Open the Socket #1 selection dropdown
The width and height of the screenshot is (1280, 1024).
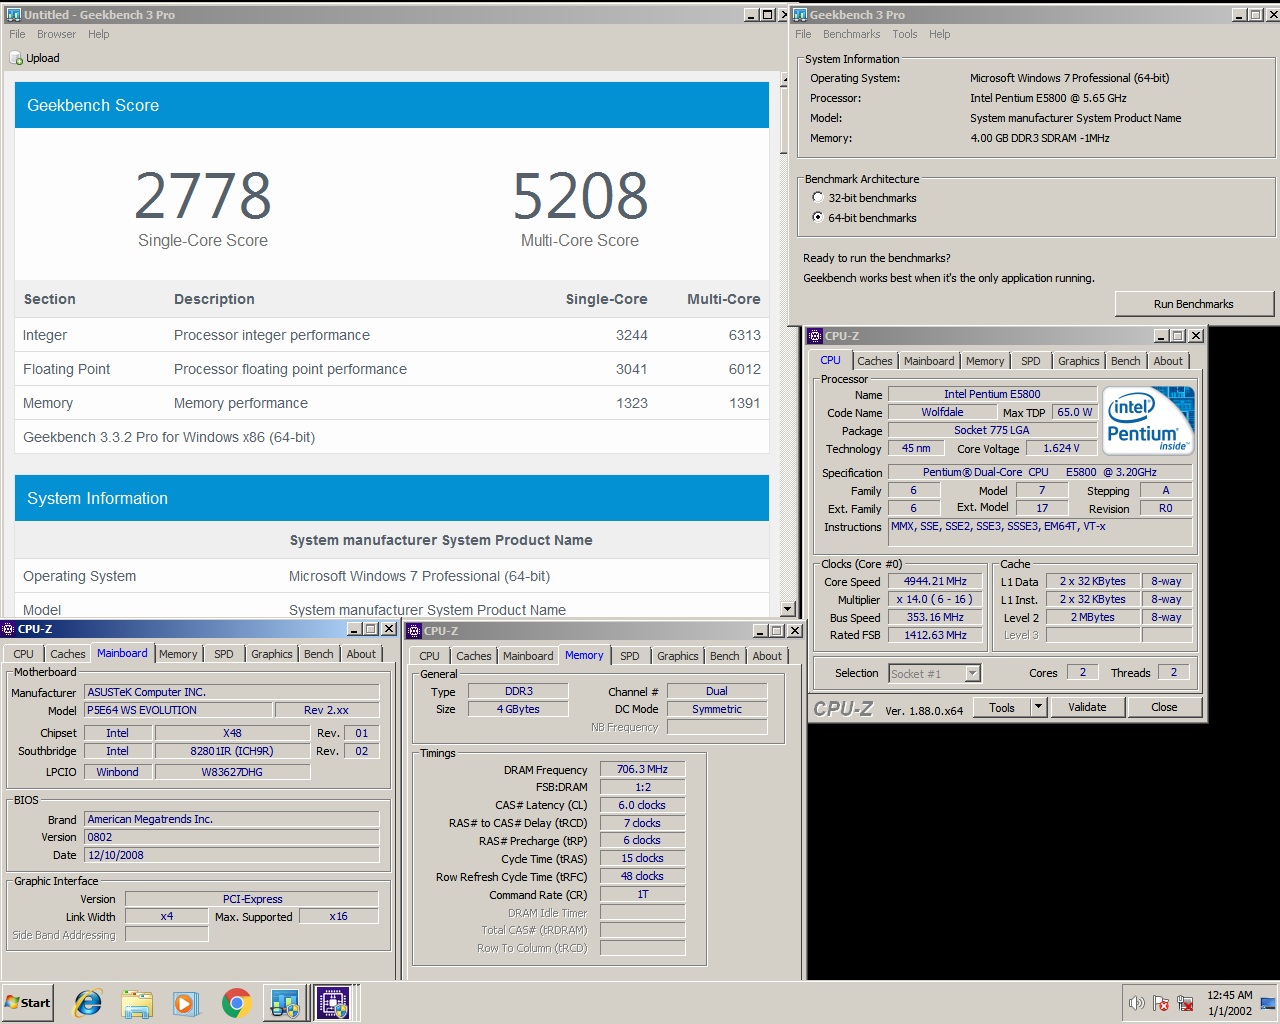[972, 673]
